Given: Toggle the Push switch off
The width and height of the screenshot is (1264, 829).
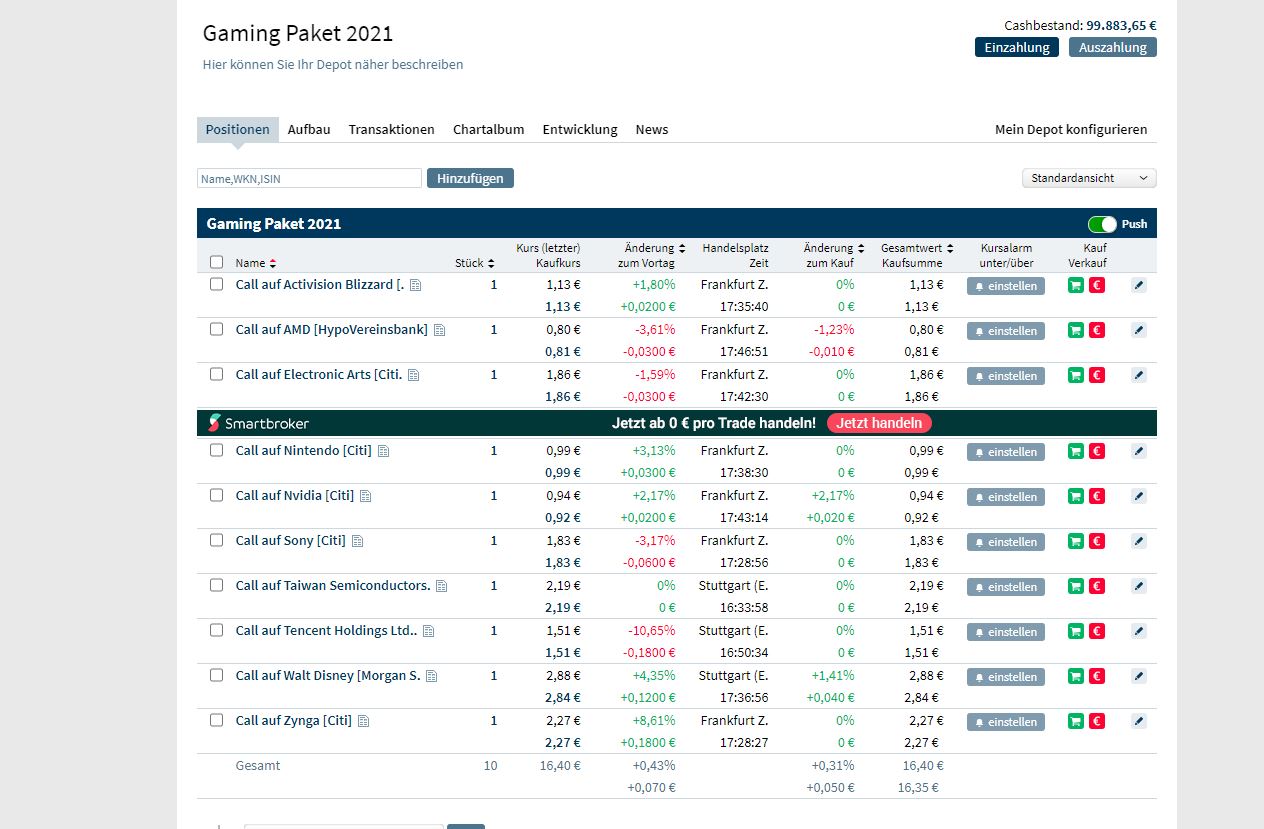Looking at the screenshot, I should [x=1102, y=224].
